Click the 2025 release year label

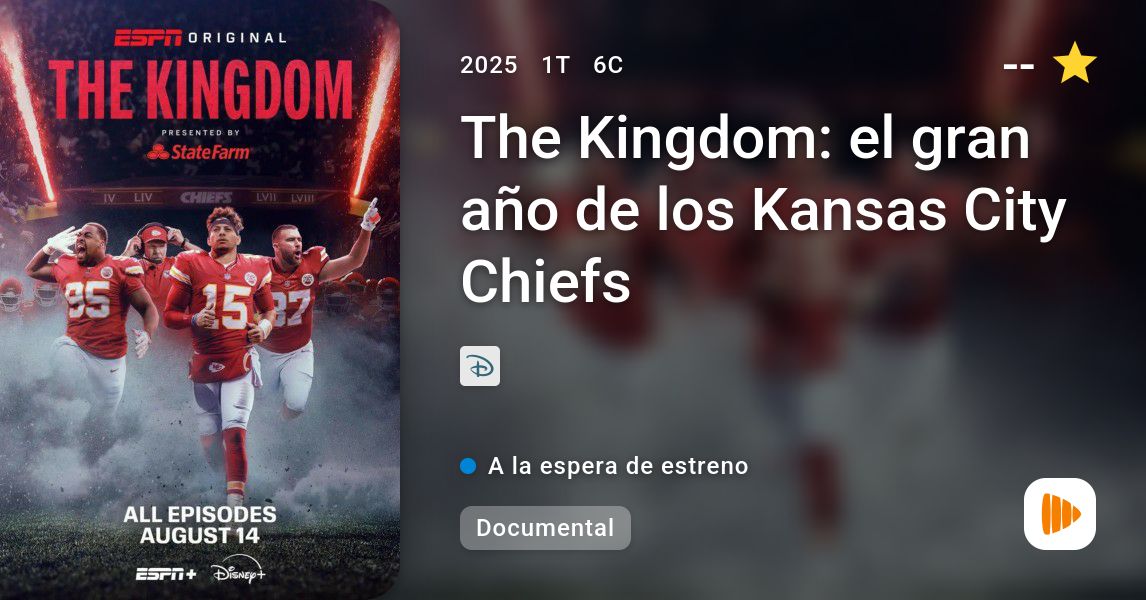click(x=489, y=65)
